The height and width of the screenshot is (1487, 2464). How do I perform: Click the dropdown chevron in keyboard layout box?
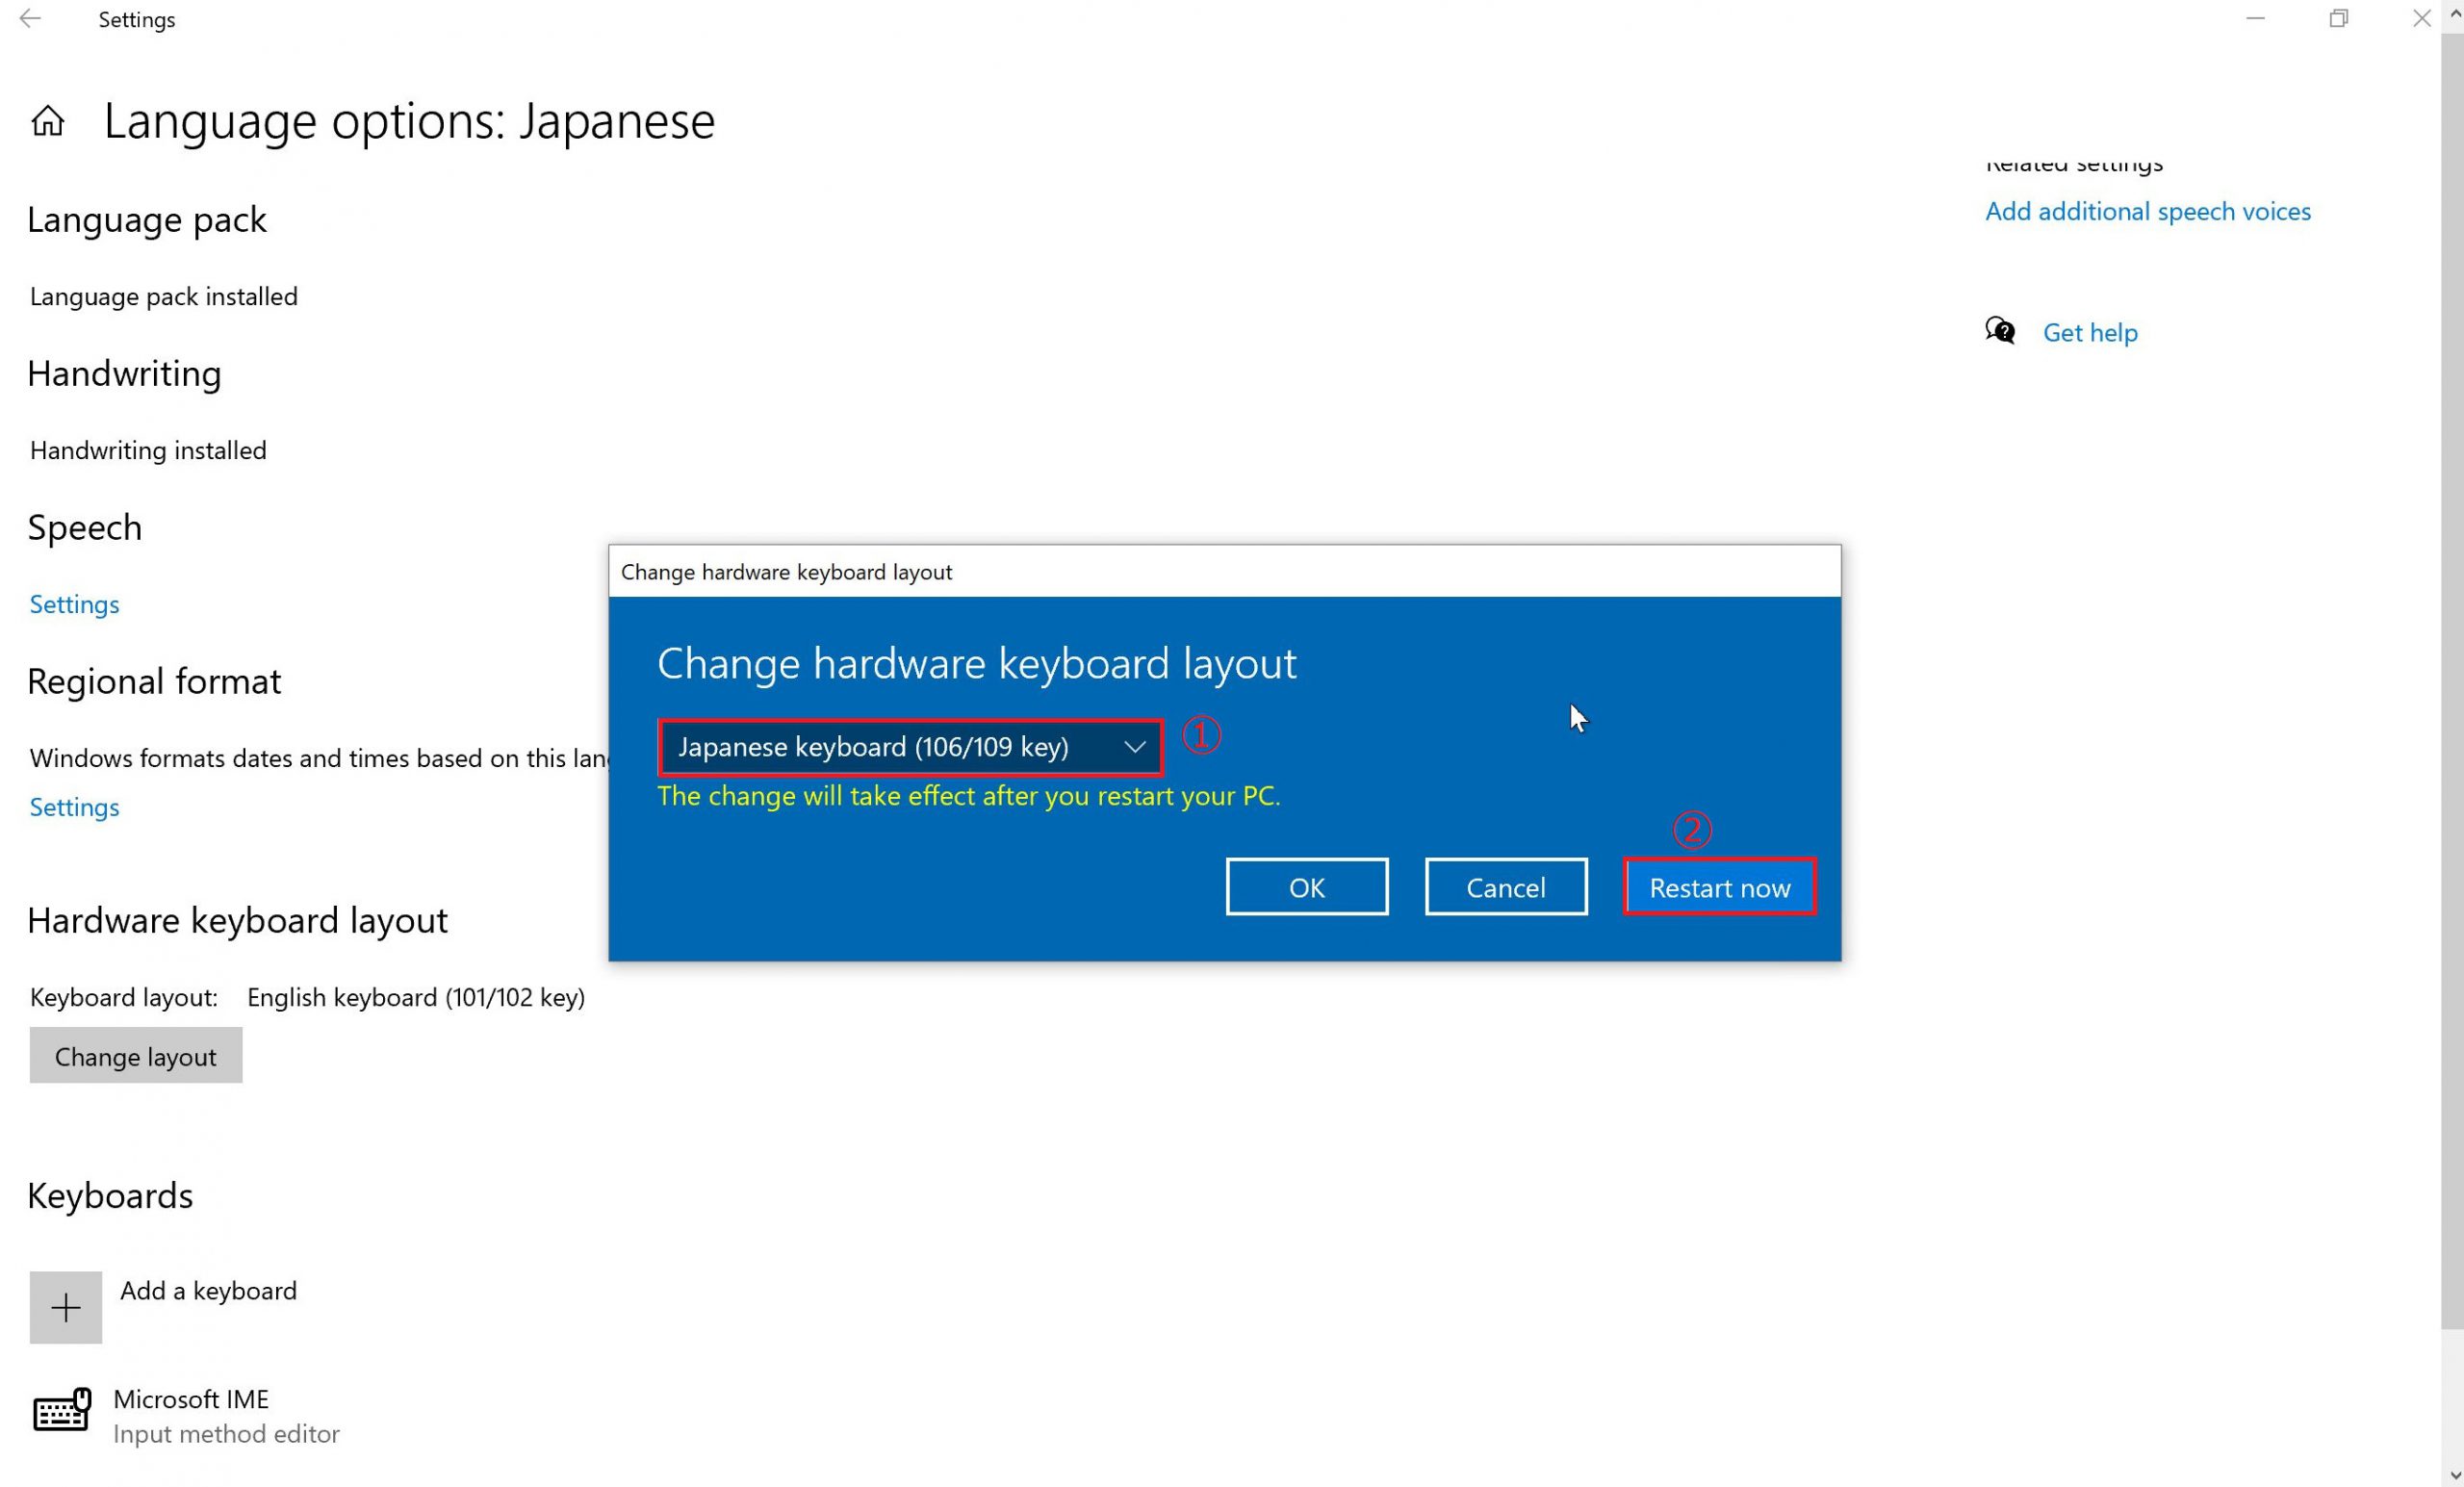coord(1134,747)
